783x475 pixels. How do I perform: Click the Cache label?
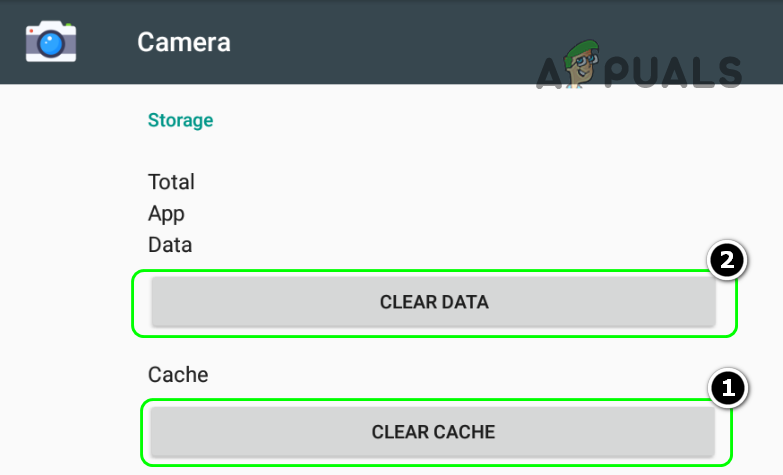pyautogui.click(x=178, y=375)
